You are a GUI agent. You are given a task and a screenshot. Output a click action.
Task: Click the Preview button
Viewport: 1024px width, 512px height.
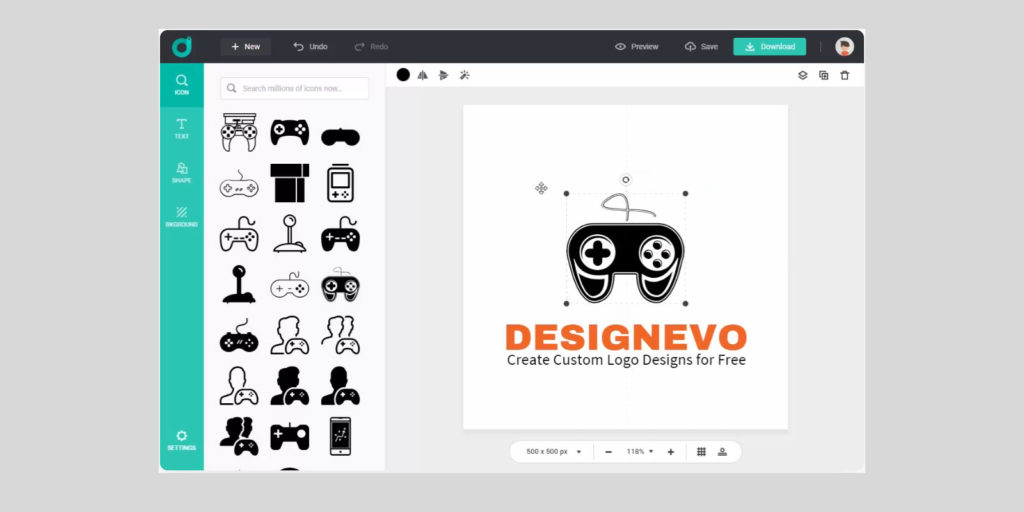pos(637,47)
